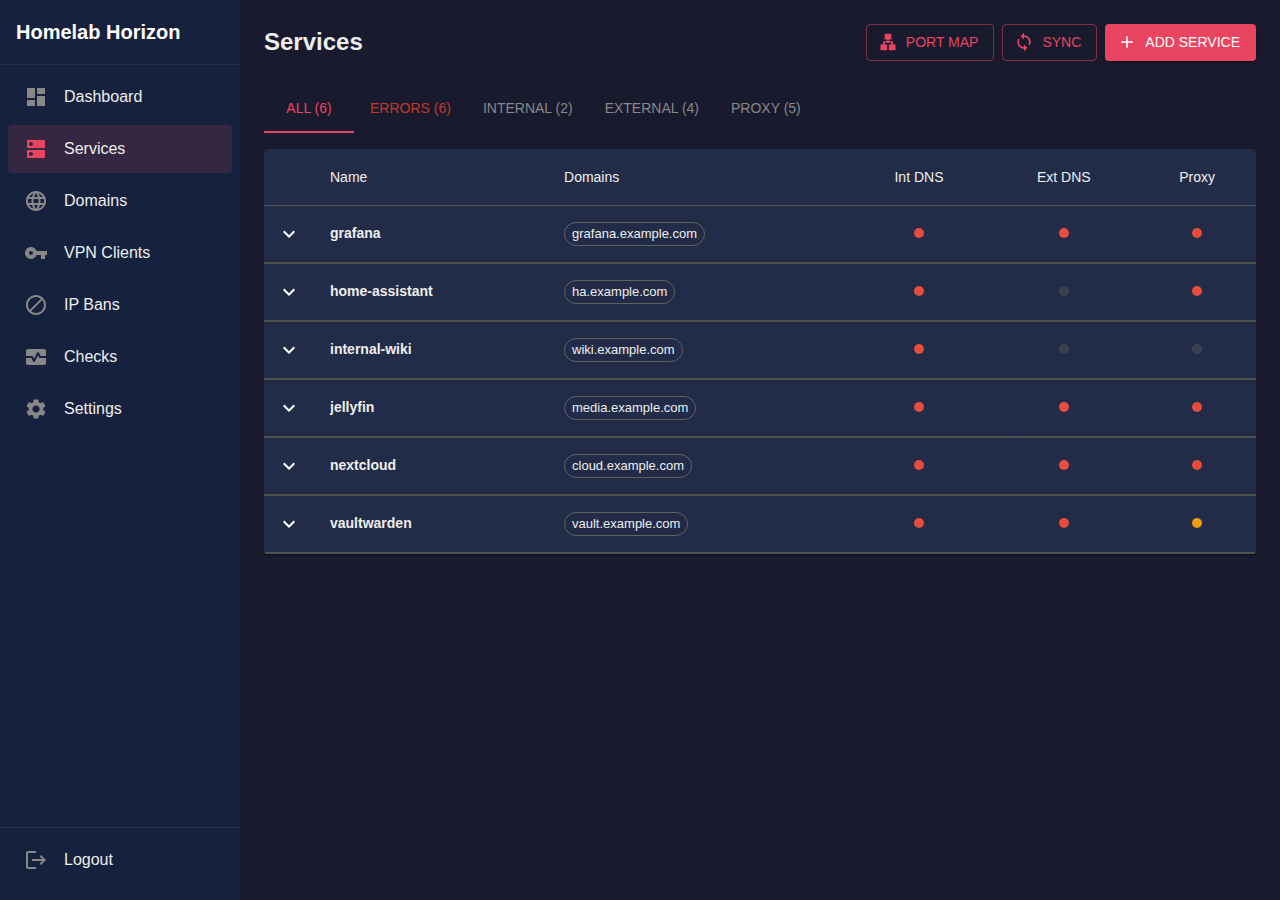Image resolution: width=1280 pixels, height=900 pixels.
Task: Expand the home-assistant service row
Action: click(289, 292)
